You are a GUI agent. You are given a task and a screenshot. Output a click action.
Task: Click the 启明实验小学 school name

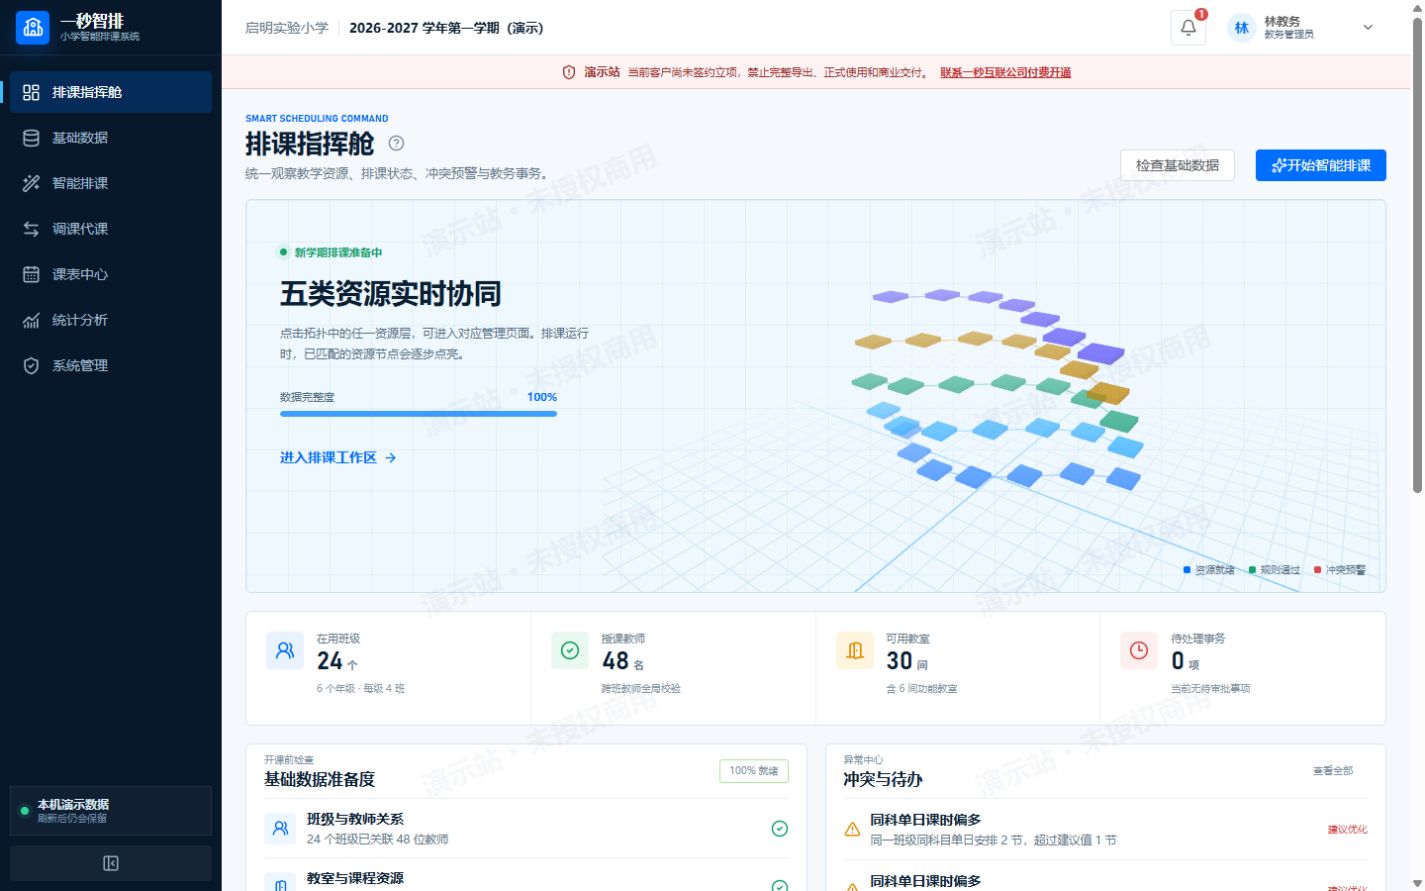(286, 28)
